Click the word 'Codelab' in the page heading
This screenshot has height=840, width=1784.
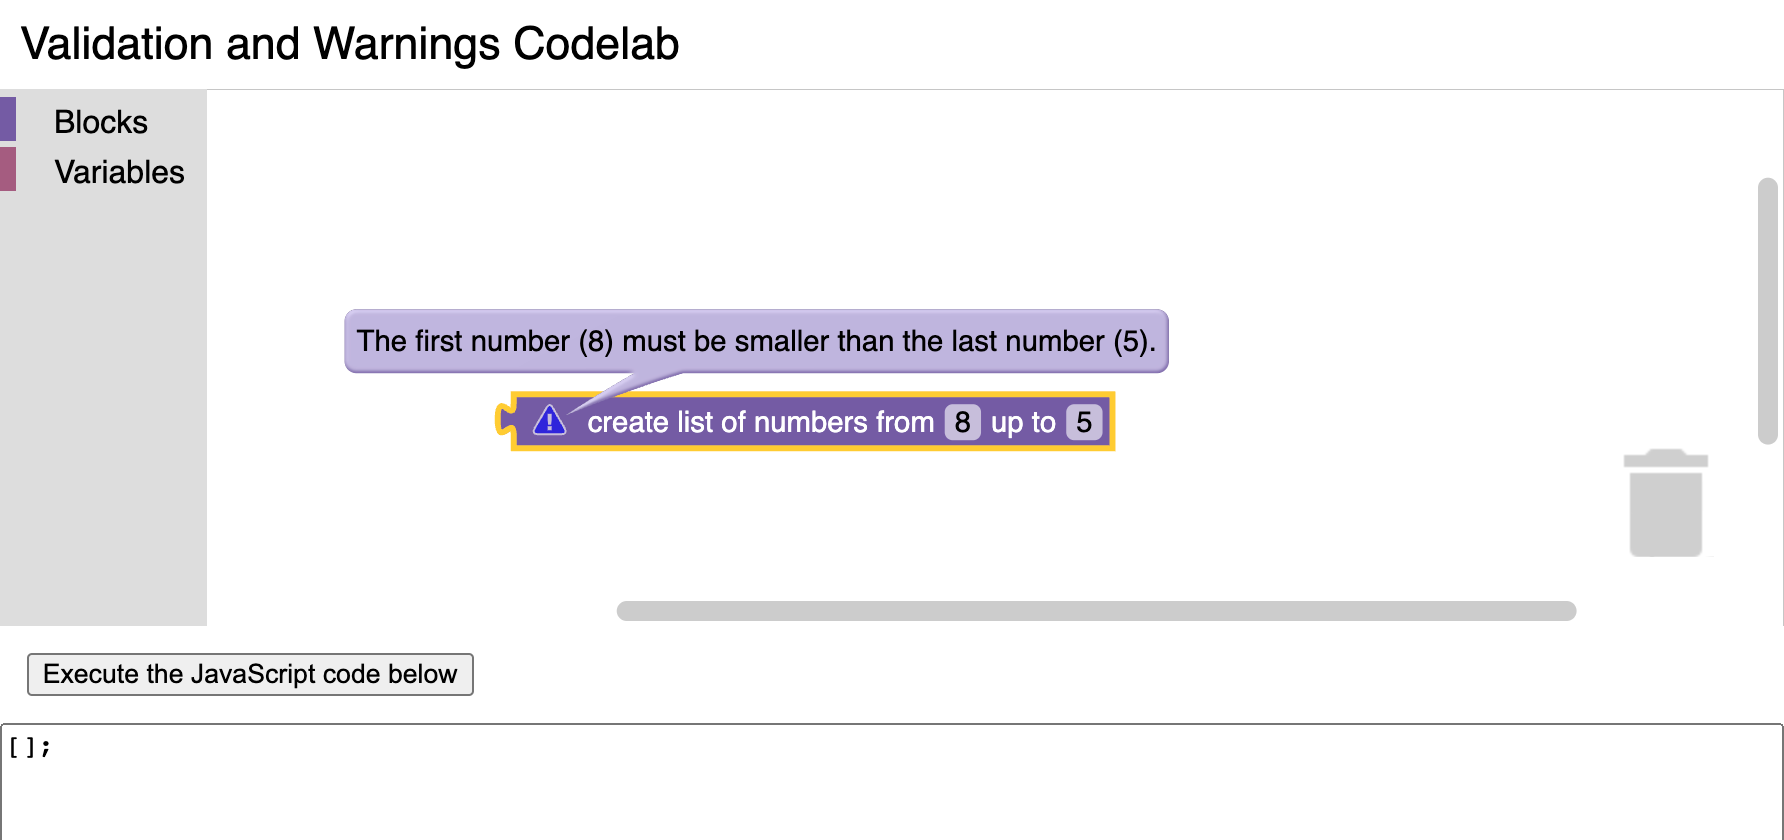pyautogui.click(x=596, y=44)
